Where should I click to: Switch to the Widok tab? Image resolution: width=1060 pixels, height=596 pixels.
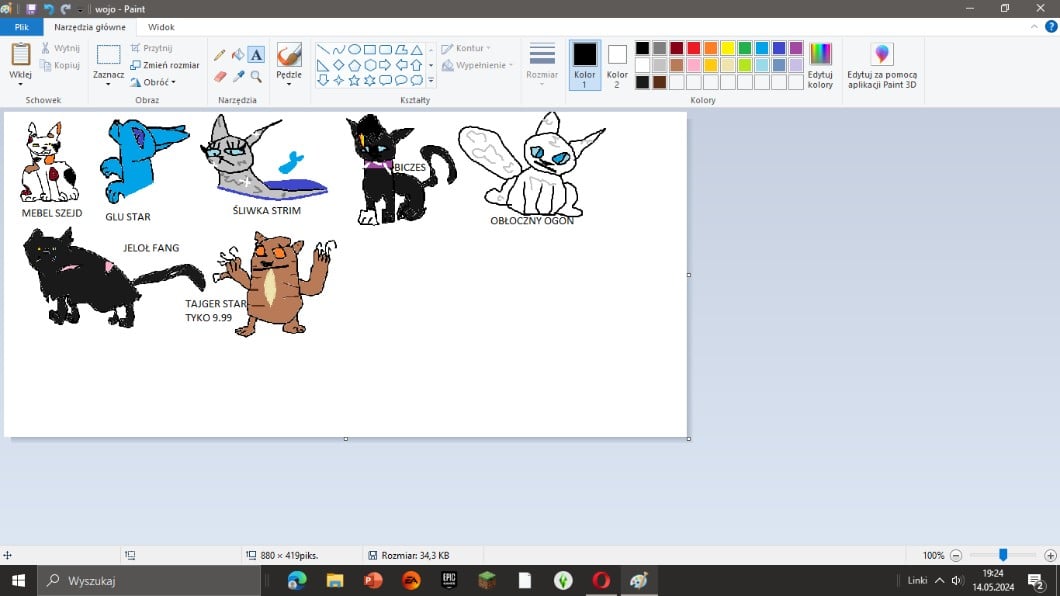[160, 28]
